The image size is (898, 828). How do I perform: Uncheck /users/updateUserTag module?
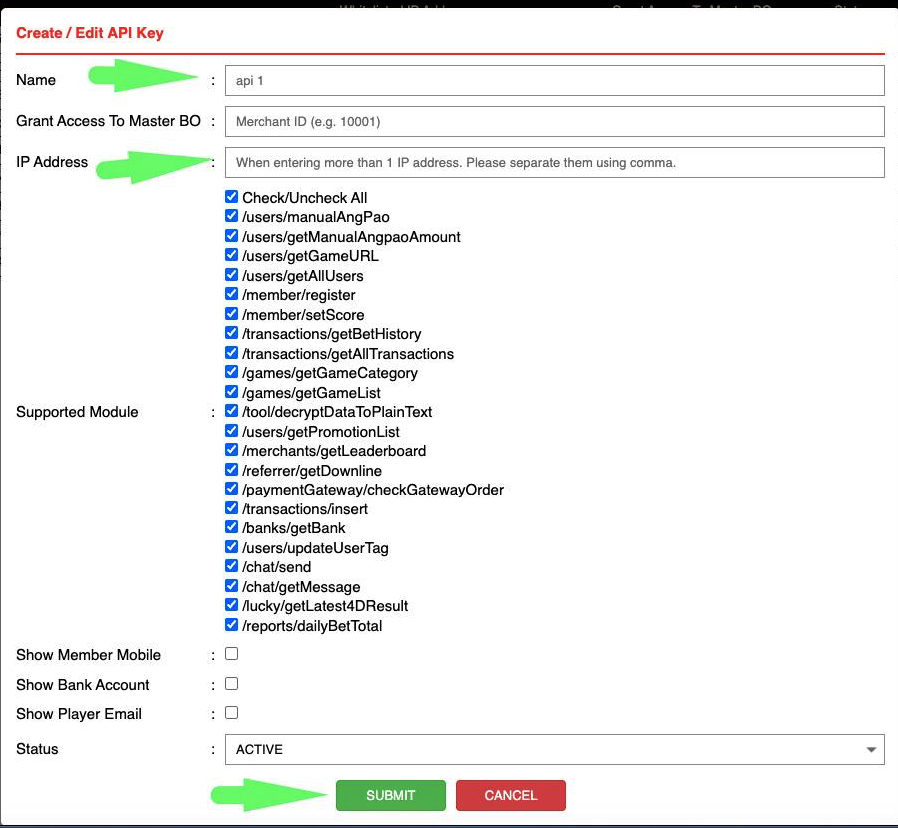(x=231, y=547)
